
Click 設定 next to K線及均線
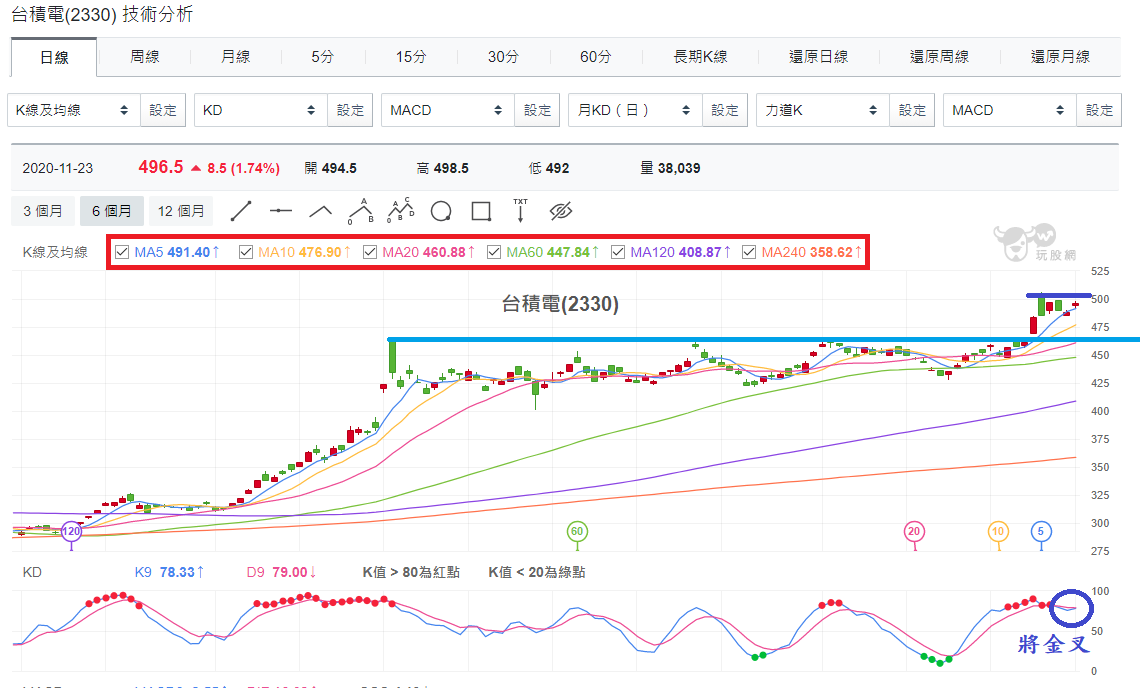[163, 111]
